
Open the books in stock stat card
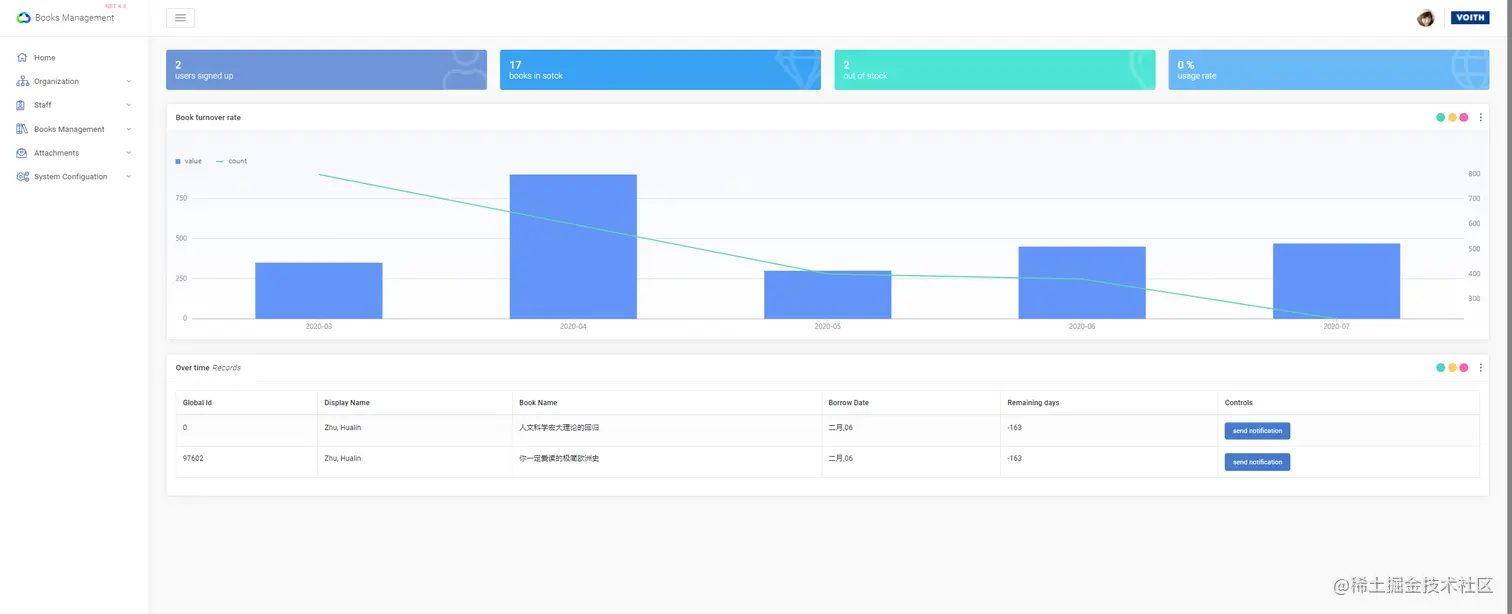tap(660, 70)
